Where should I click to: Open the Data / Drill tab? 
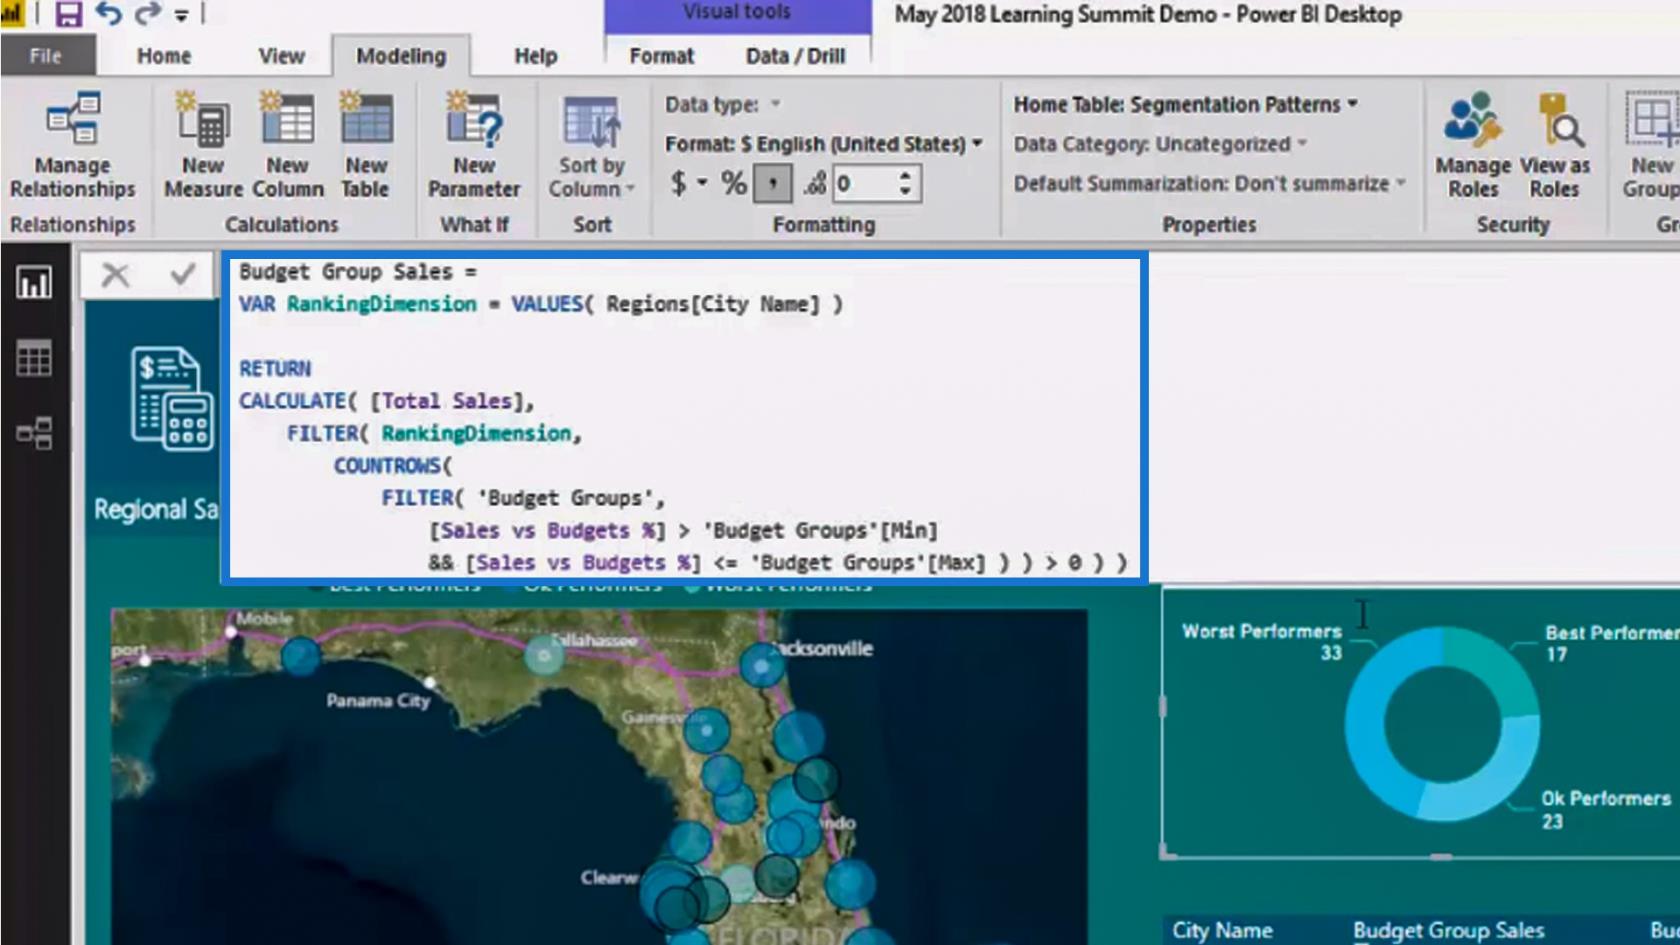point(795,56)
